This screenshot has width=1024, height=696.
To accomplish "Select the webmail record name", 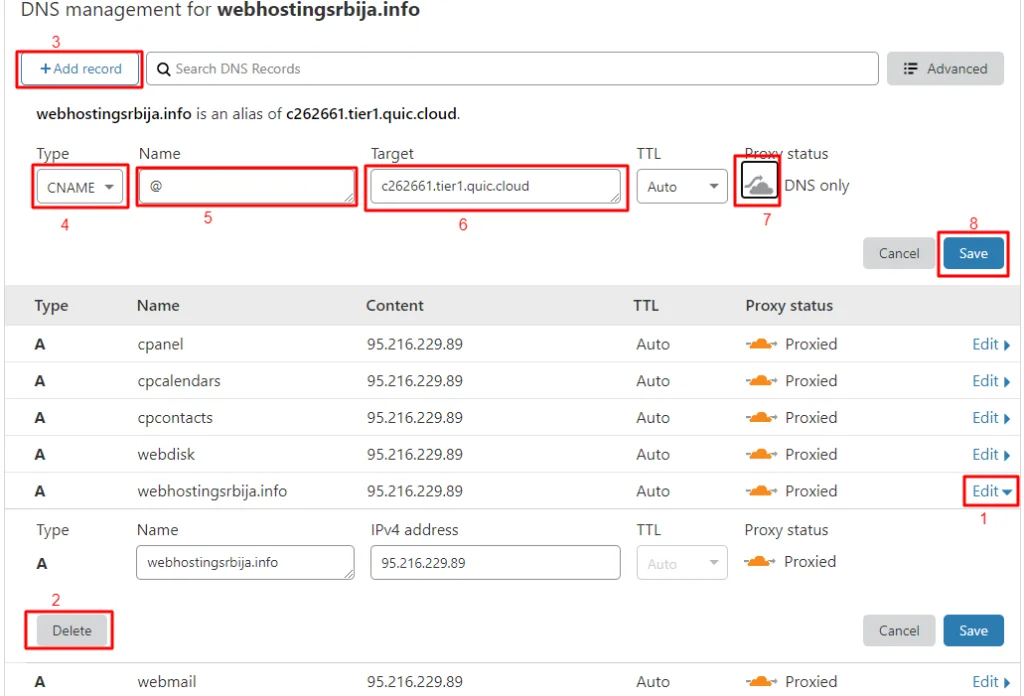I will [x=167, y=682].
